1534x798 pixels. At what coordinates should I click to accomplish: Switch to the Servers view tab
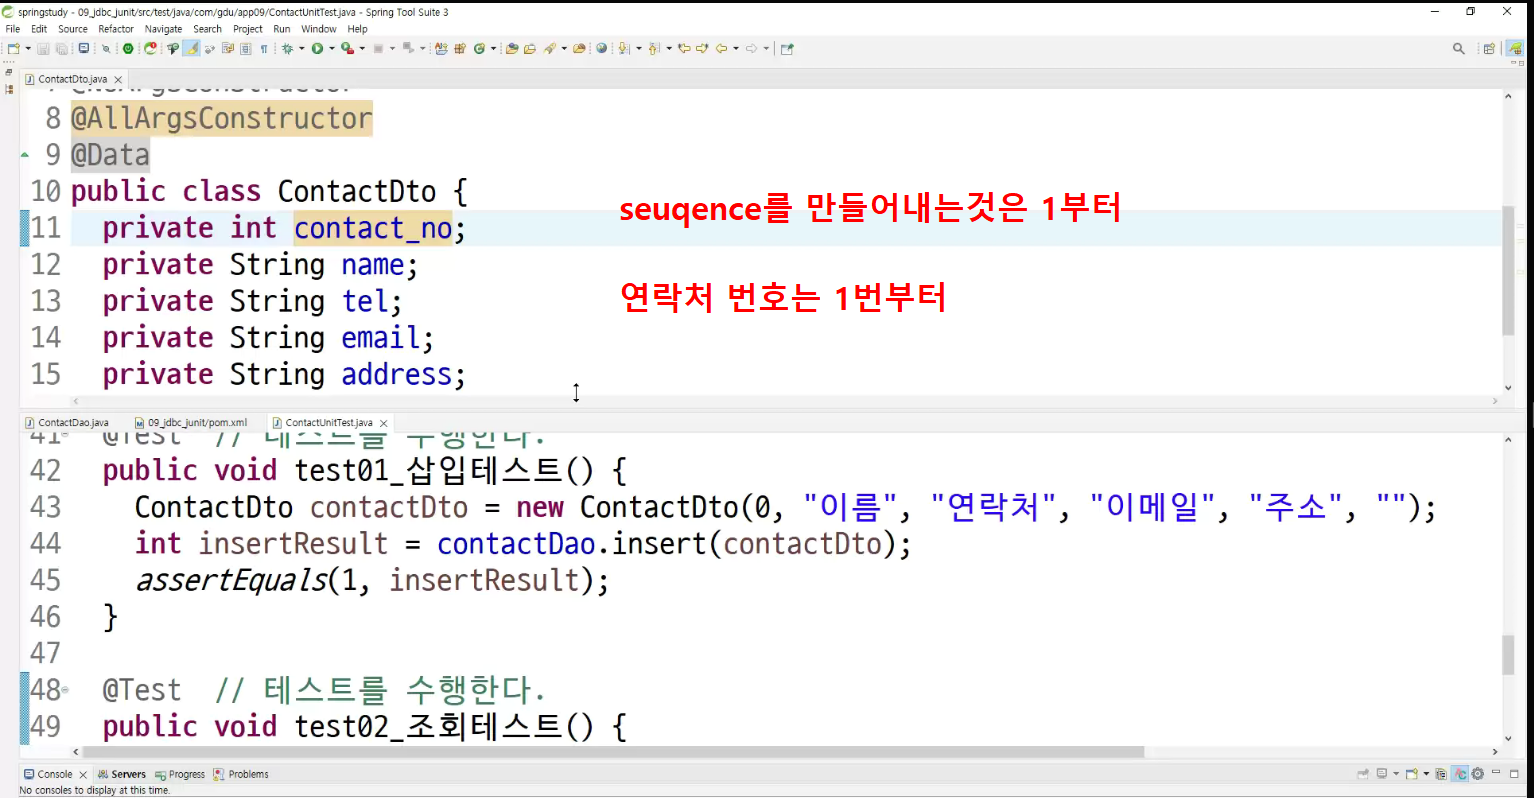(122, 774)
